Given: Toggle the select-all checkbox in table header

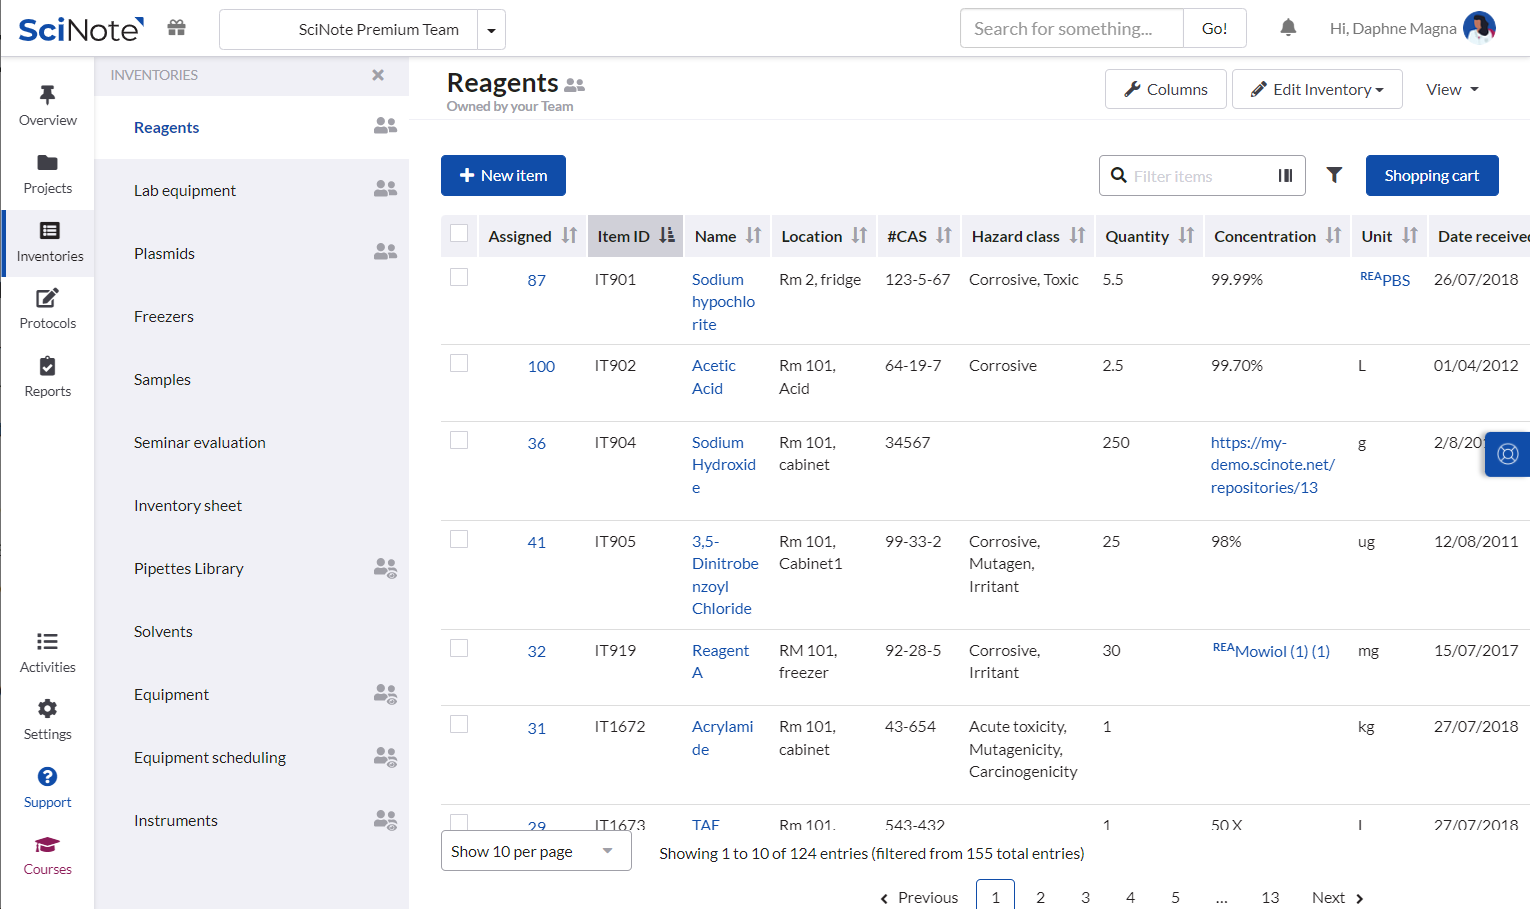Looking at the screenshot, I should (x=459, y=233).
